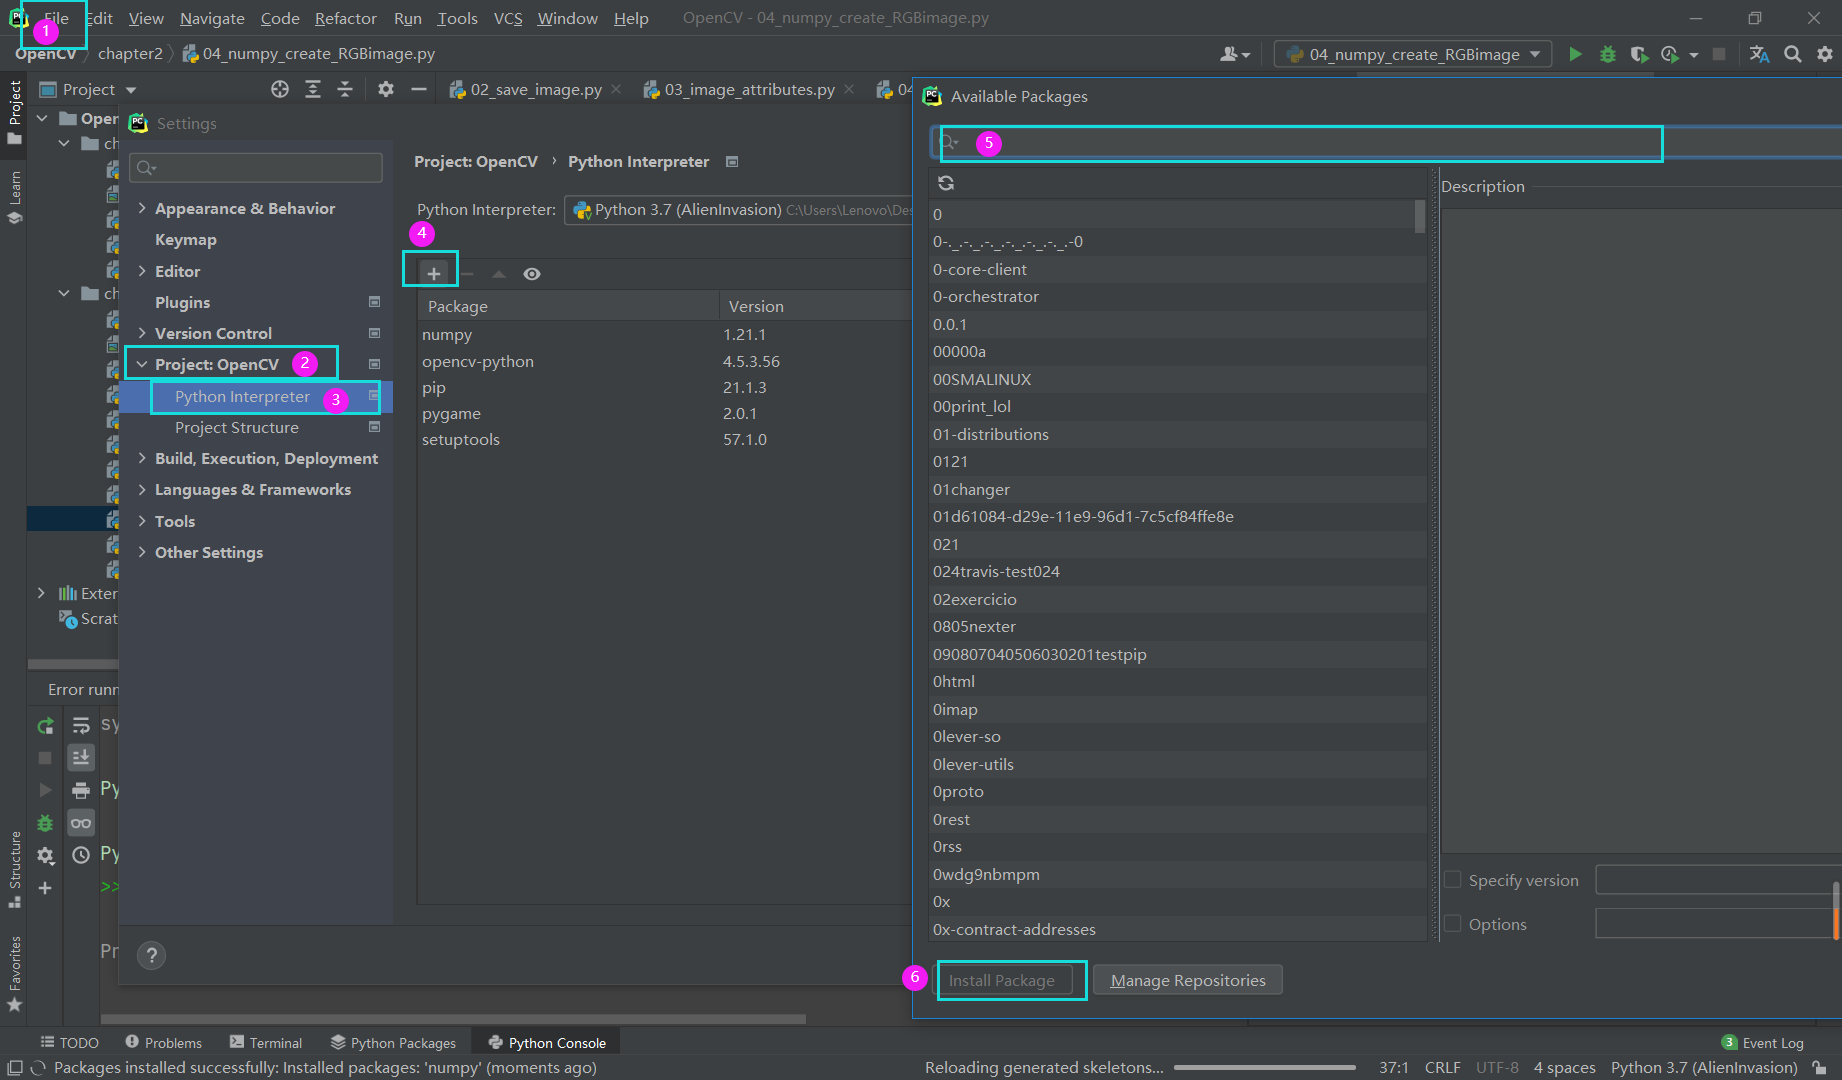Click the locate file crosshair icon in Project panel

coord(280,89)
